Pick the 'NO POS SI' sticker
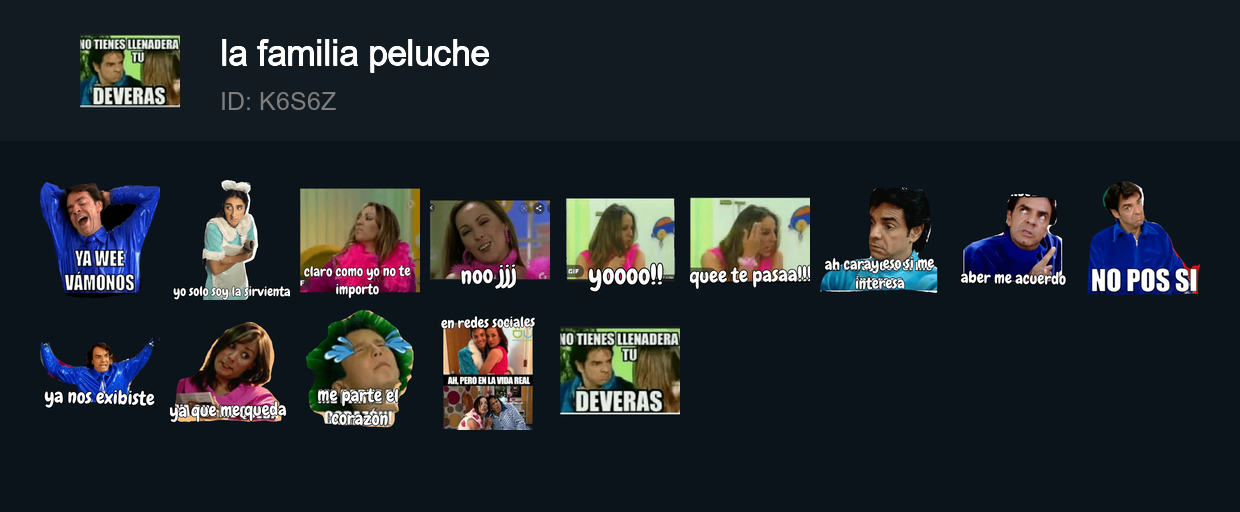 click(1142, 239)
